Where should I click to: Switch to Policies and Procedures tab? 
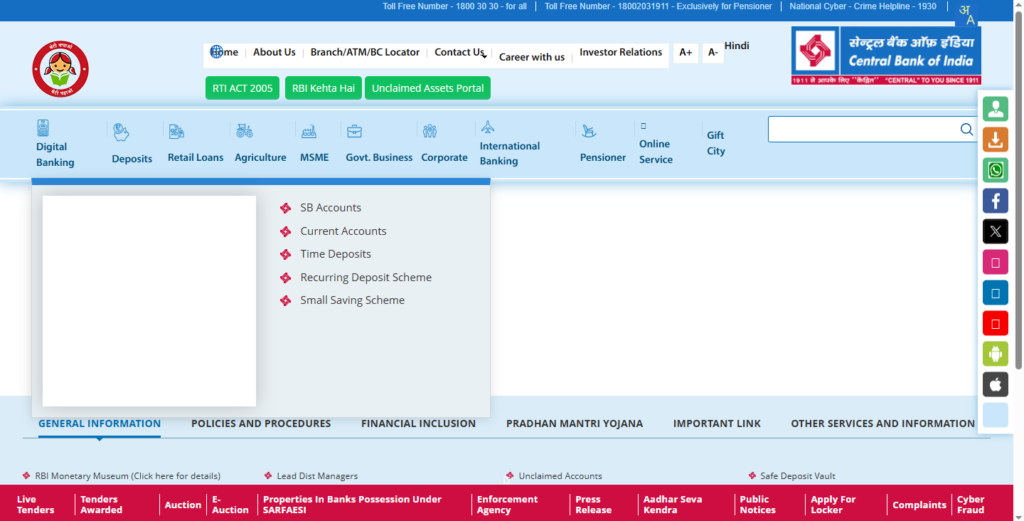261,424
